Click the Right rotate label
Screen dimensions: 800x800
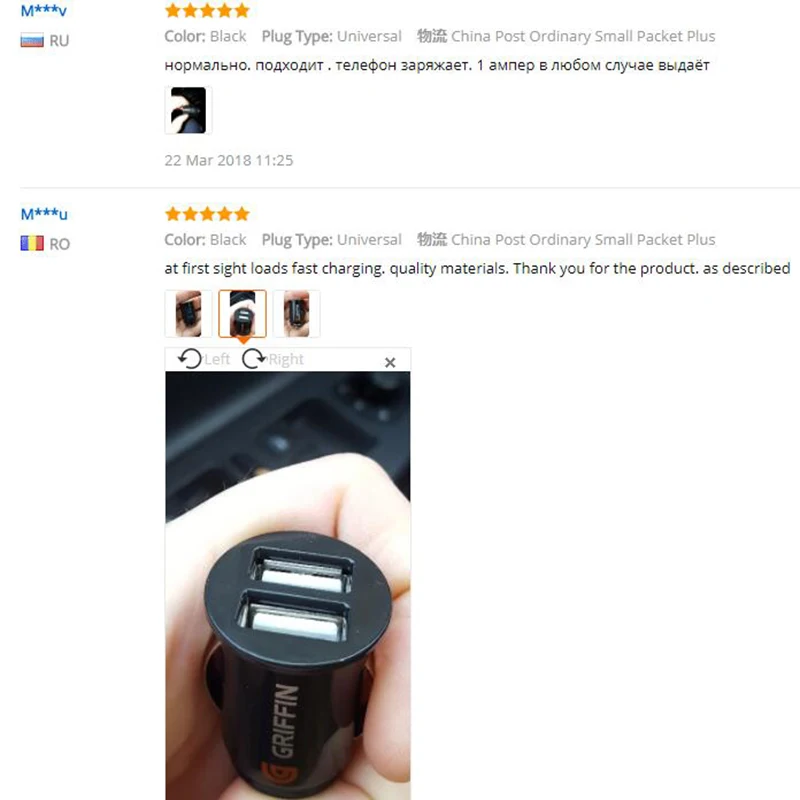[x=286, y=359]
